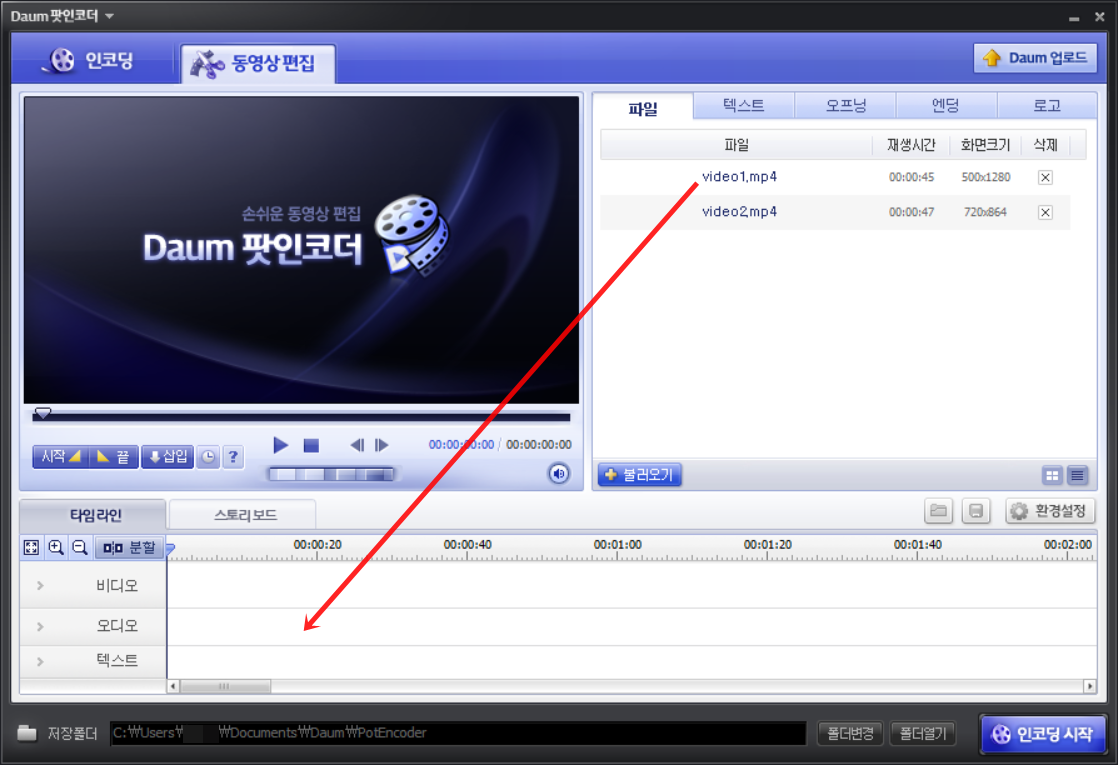Viewport: 1118px width, 765px height.
Task: Click the clock time-setting icon
Action: click(208, 457)
